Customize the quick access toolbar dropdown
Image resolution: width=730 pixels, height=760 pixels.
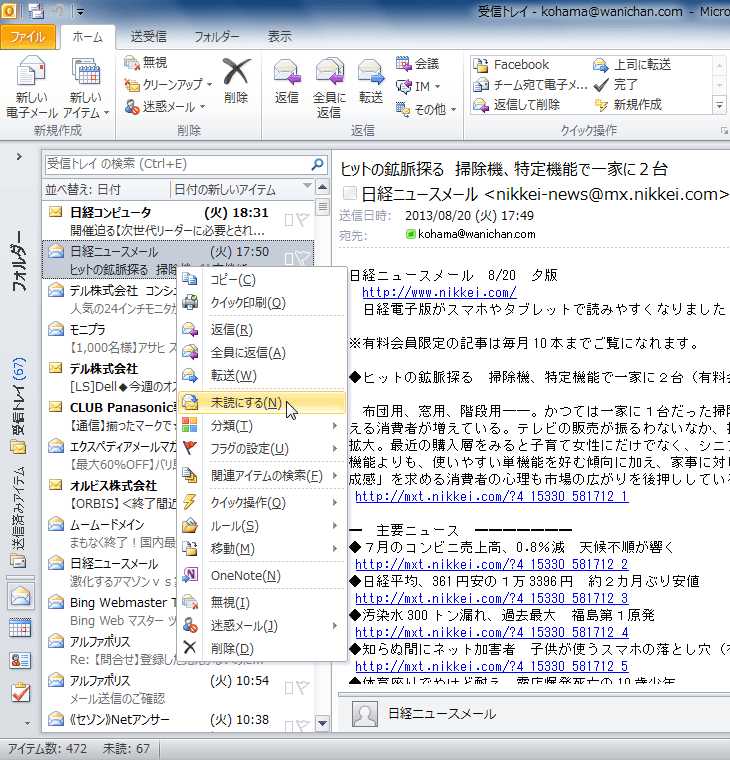click(x=80, y=11)
